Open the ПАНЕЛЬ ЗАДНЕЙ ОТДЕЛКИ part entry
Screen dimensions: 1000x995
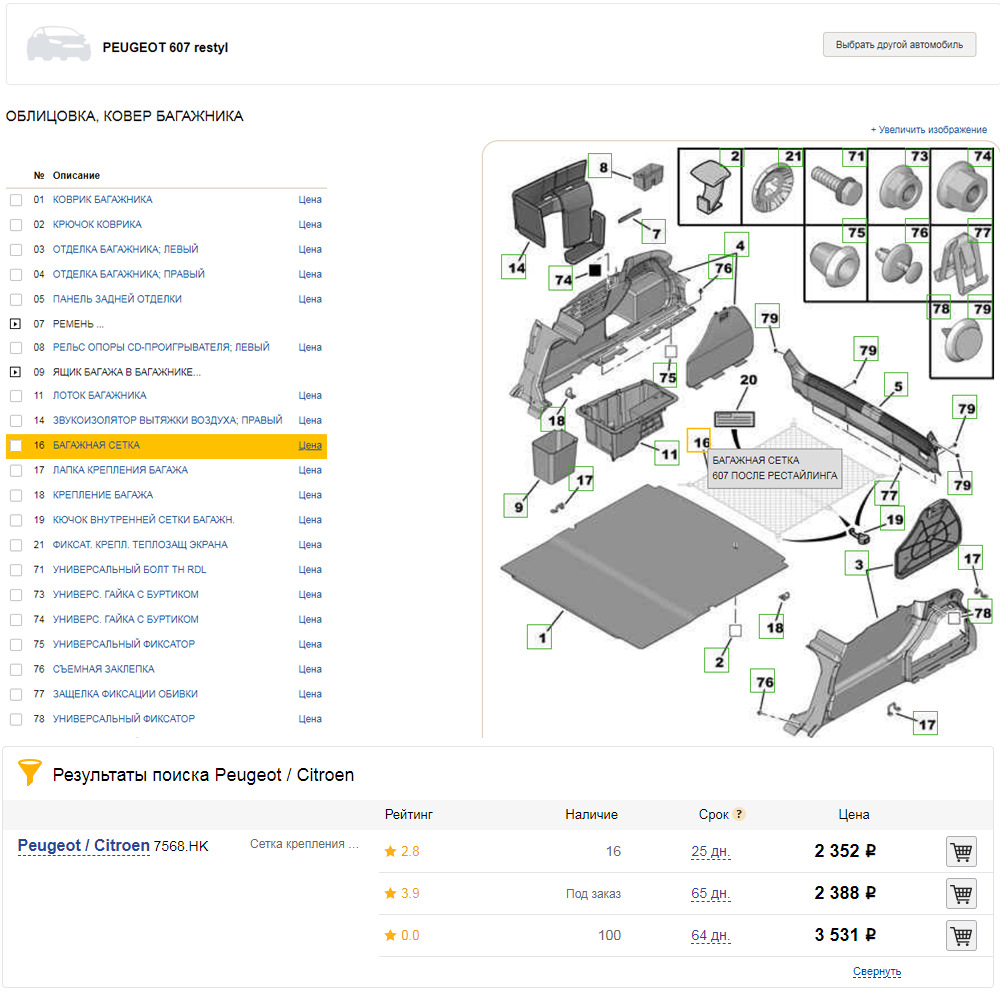(117, 299)
